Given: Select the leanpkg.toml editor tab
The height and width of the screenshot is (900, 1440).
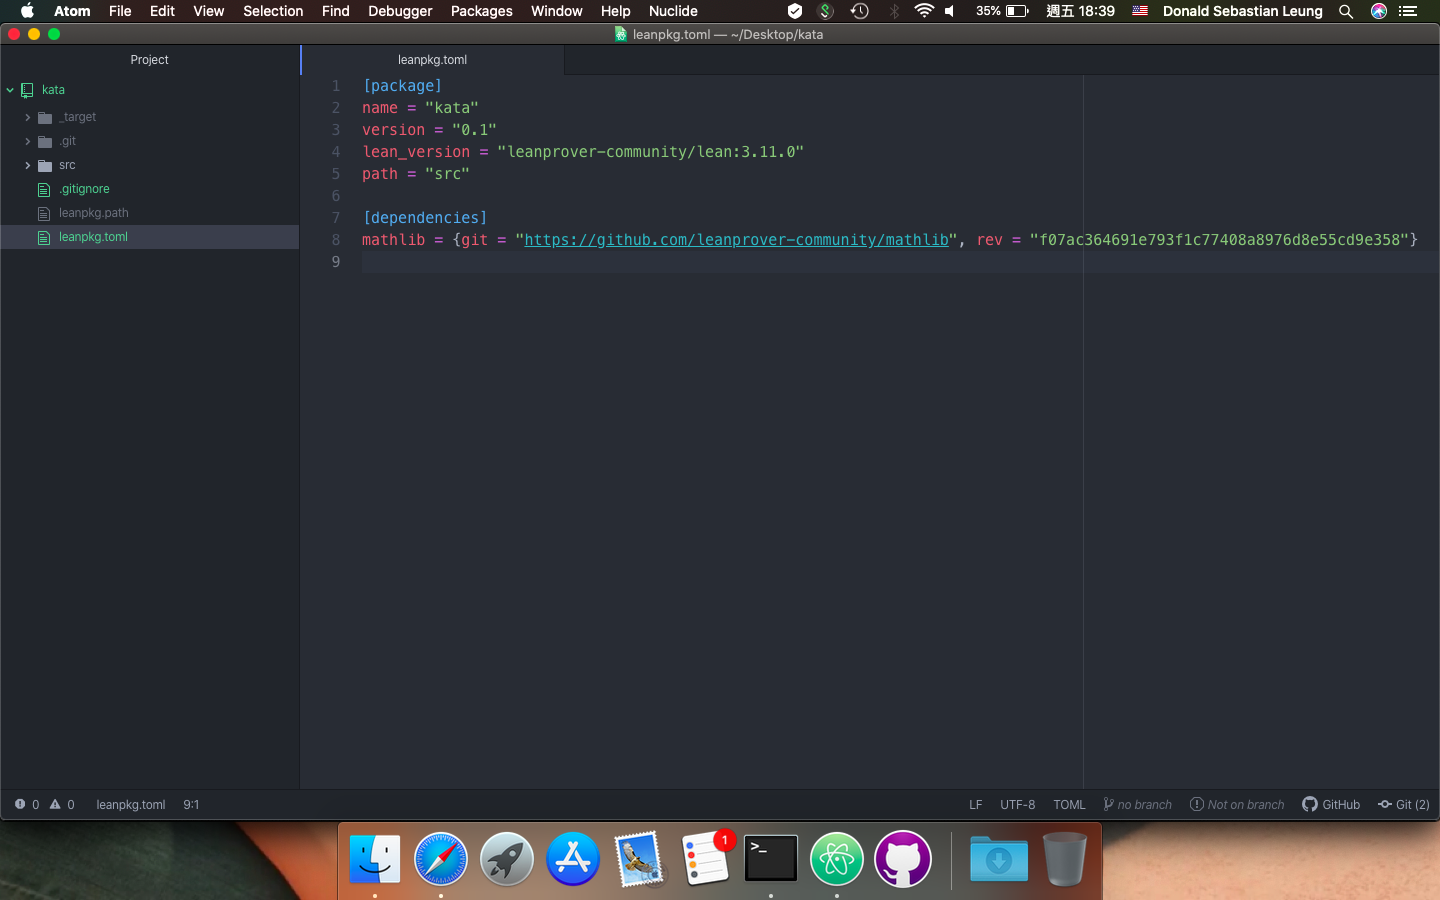Looking at the screenshot, I should [x=432, y=60].
